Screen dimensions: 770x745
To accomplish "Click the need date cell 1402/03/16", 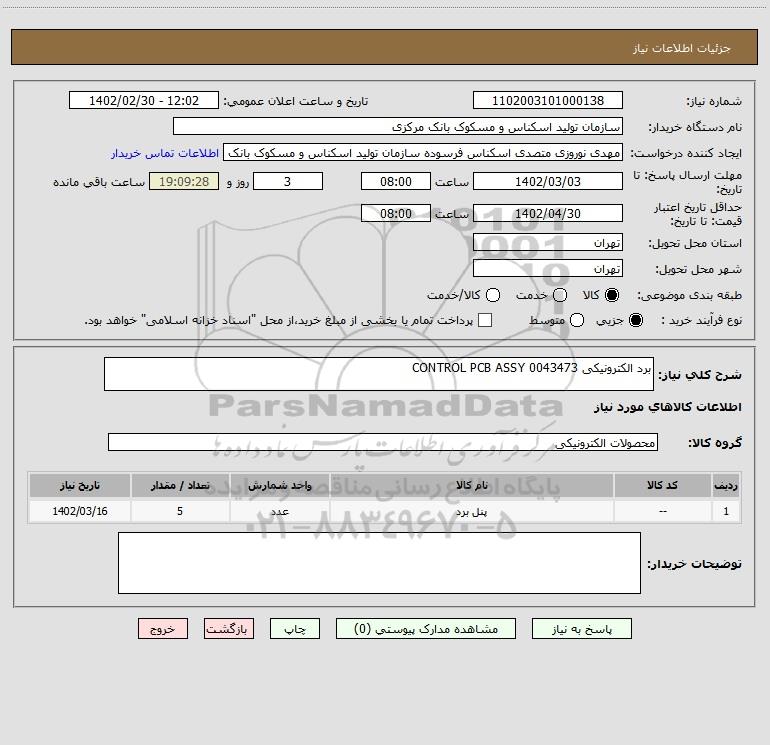I will (x=80, y=511).
